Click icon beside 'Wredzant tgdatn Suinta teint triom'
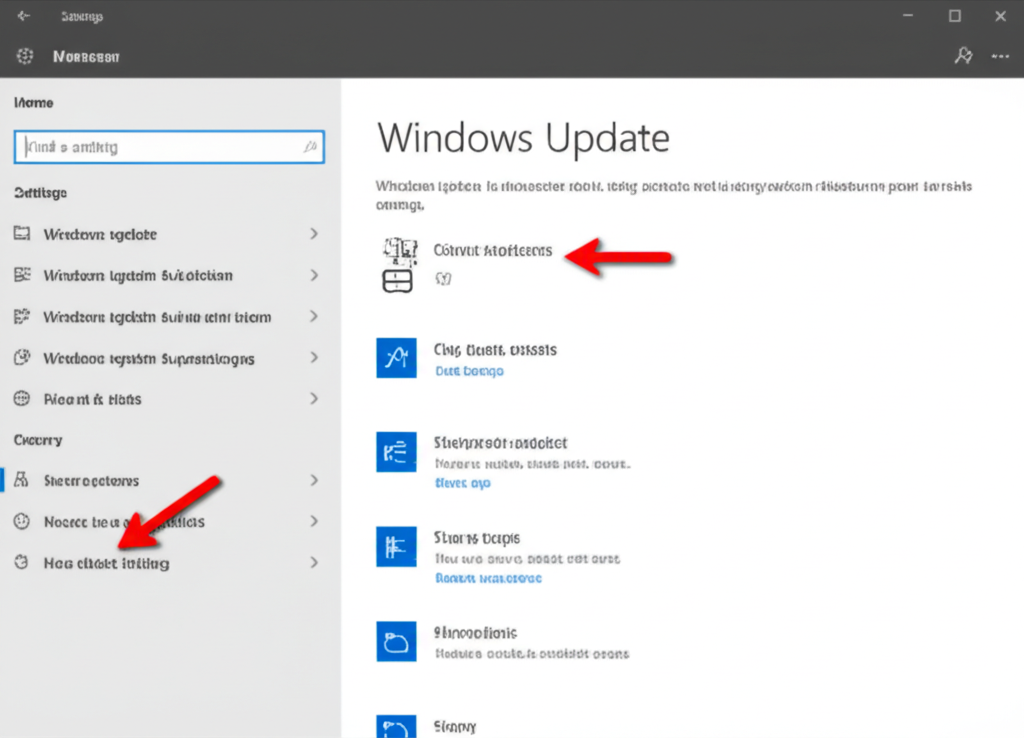The height and width of the screenshot is (738, 1024). click(22, 316)
